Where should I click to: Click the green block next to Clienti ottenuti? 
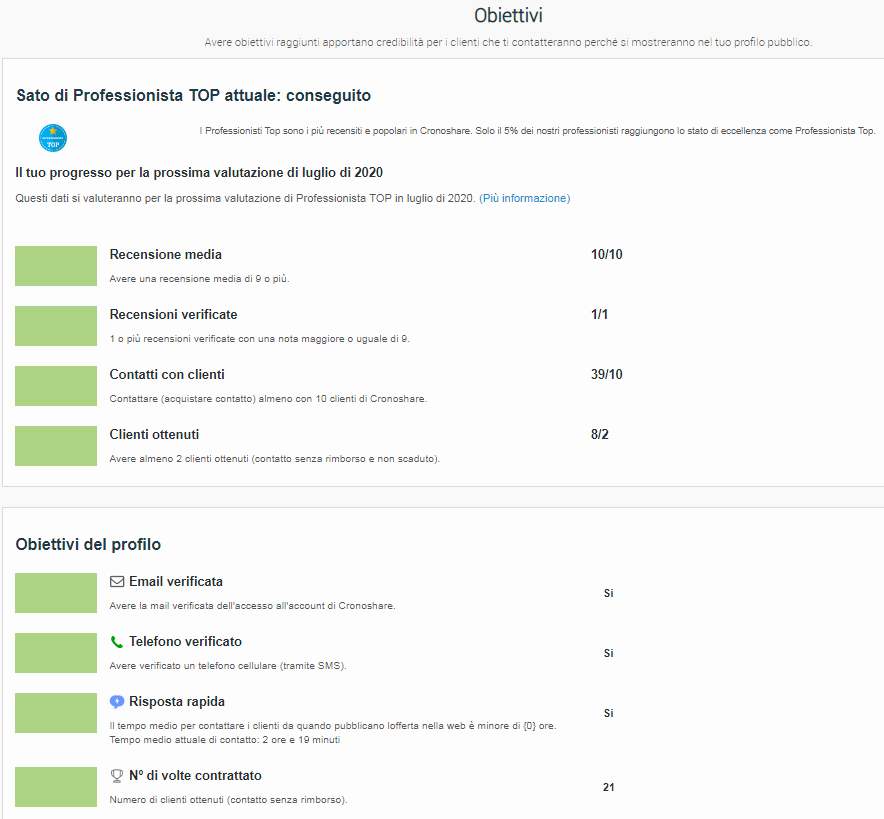[56, 446]
